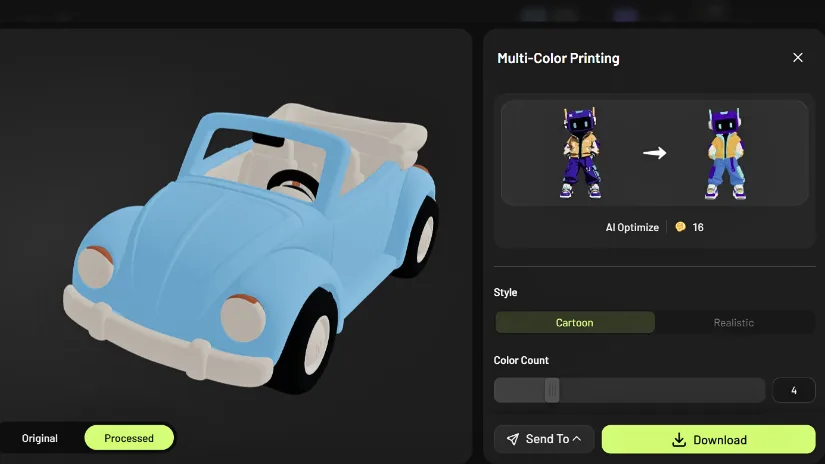The height and width of the screenshot is (464, 825).
Task: Click the Multi-Color Printing title
Action: [x=558, y=58]
